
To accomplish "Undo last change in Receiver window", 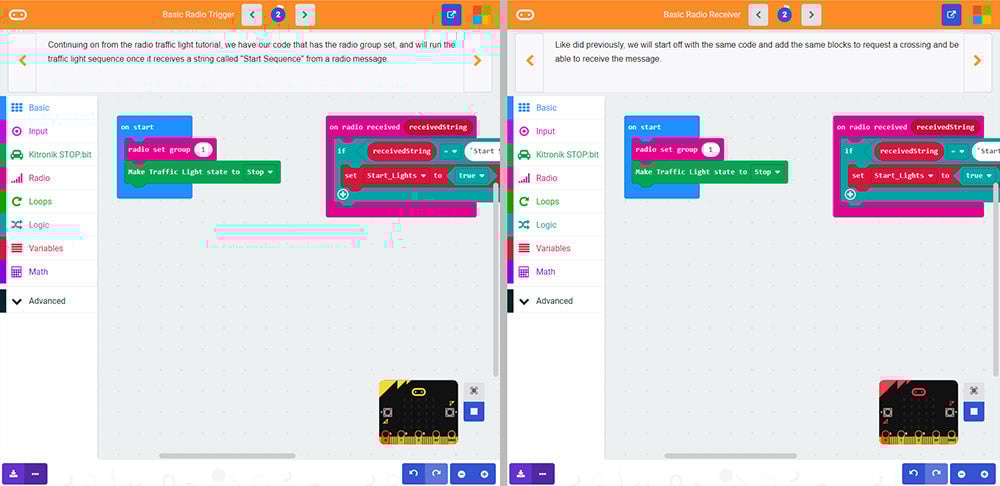I will coord(914,474).
